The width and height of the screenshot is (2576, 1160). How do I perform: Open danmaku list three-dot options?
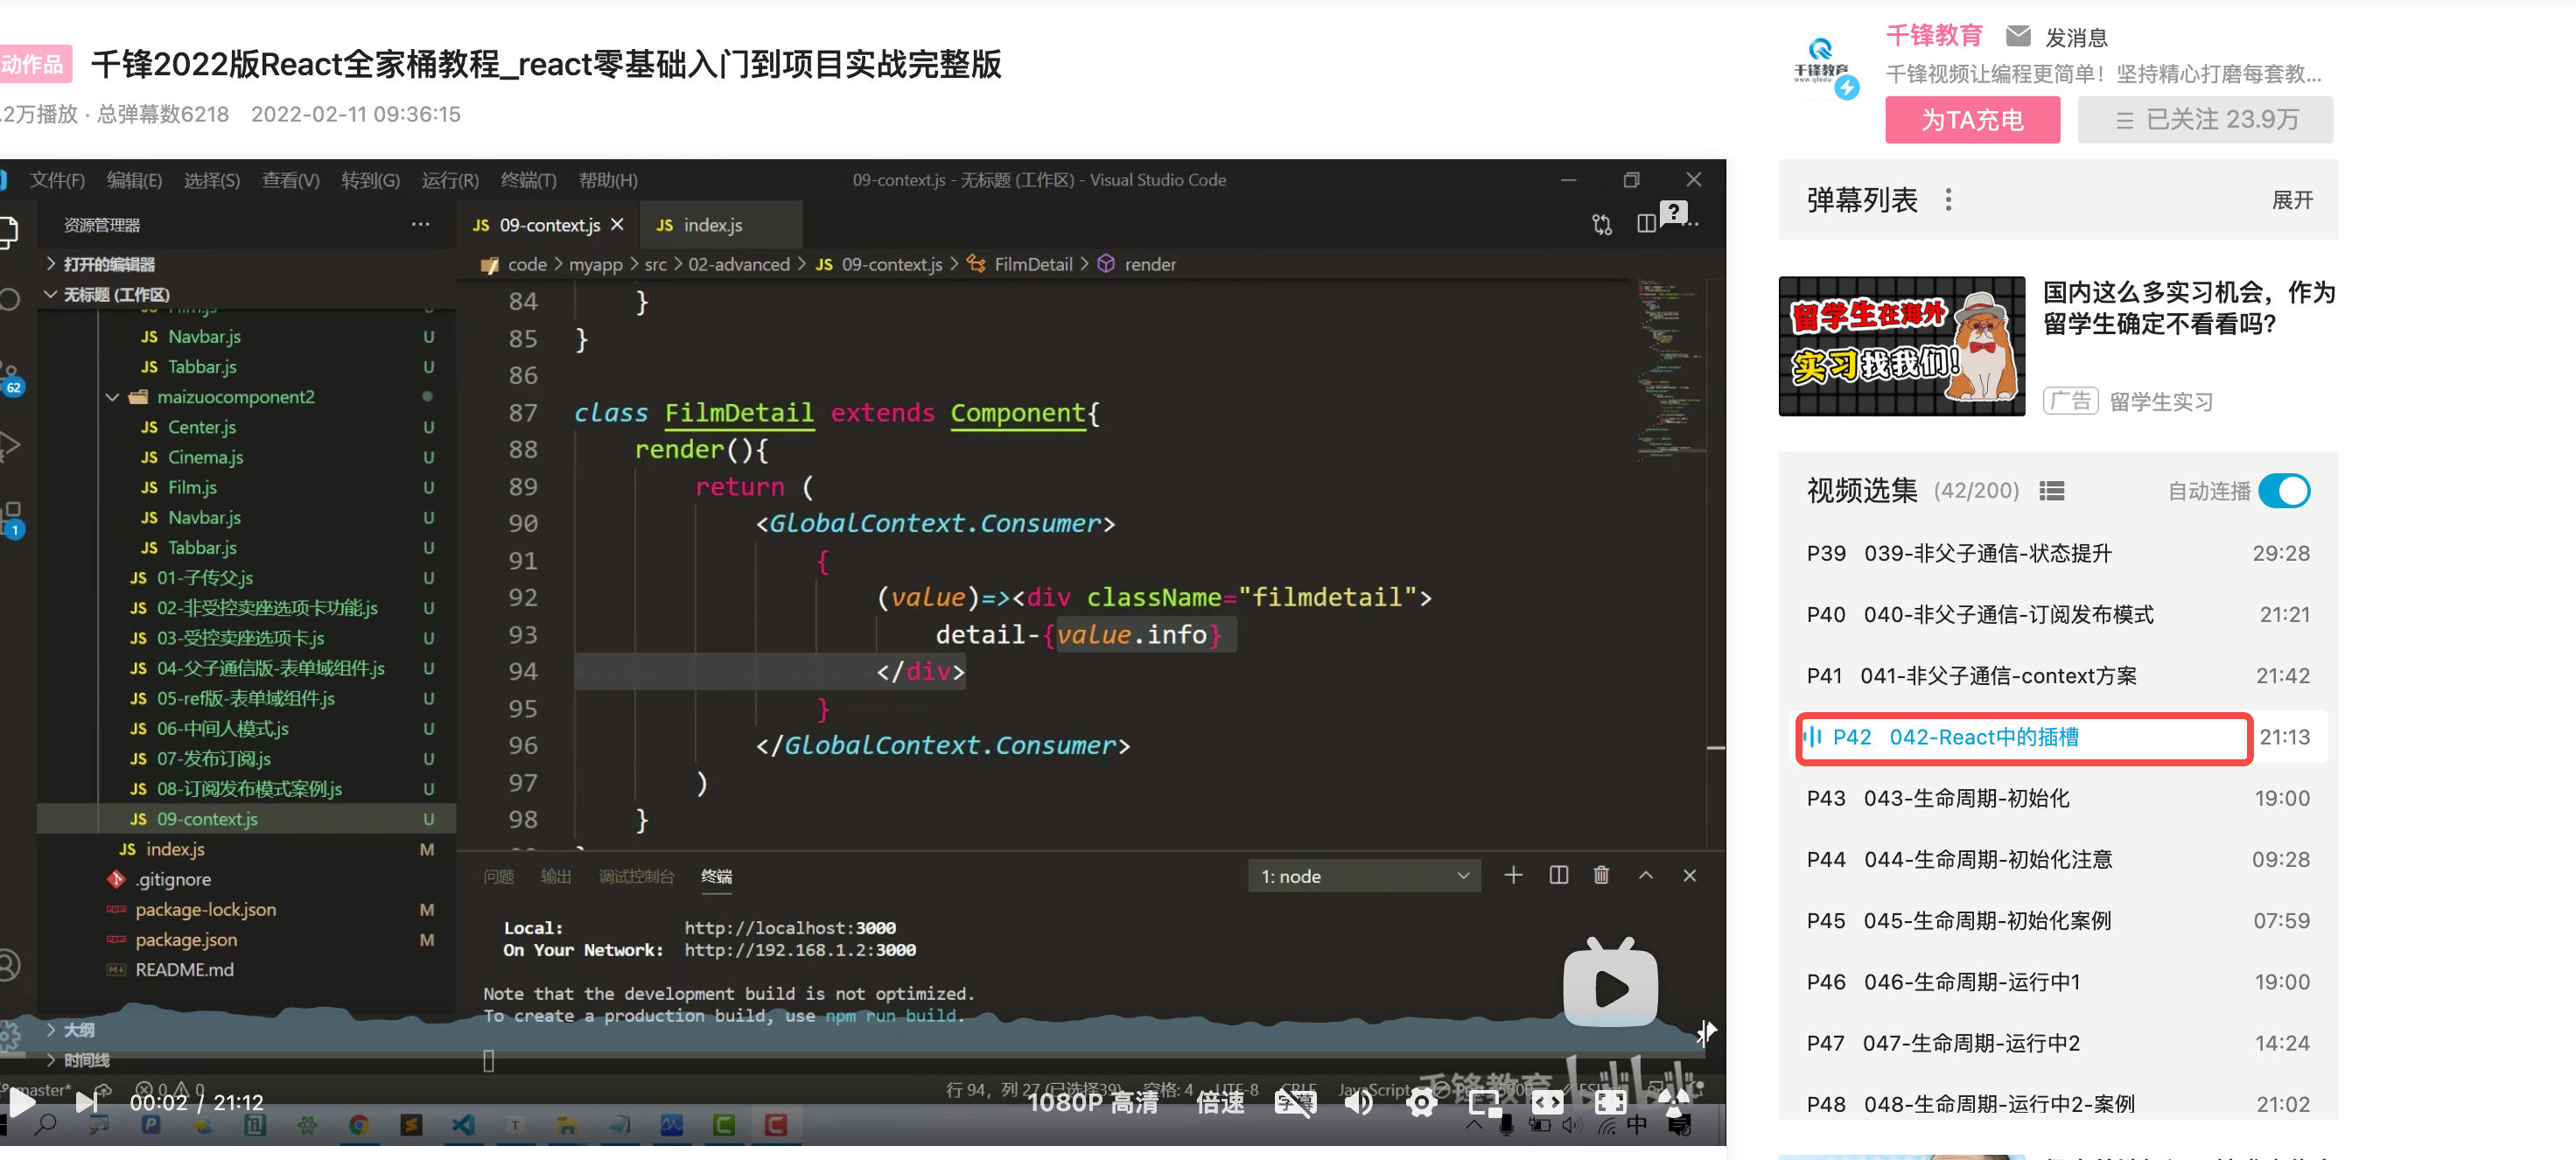tap(1948, 200)
